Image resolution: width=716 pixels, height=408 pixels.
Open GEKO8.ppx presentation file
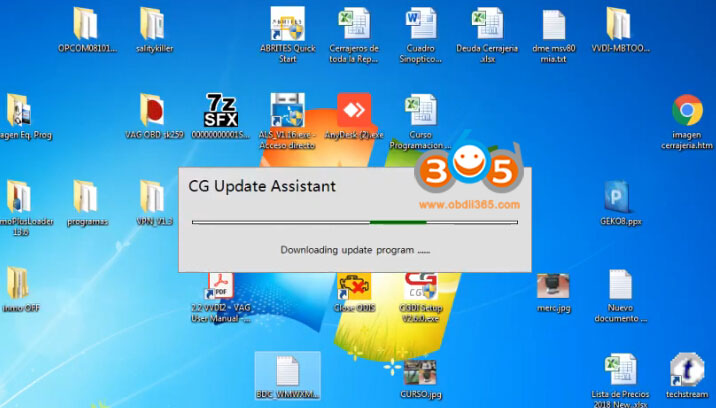pos(620,197)
